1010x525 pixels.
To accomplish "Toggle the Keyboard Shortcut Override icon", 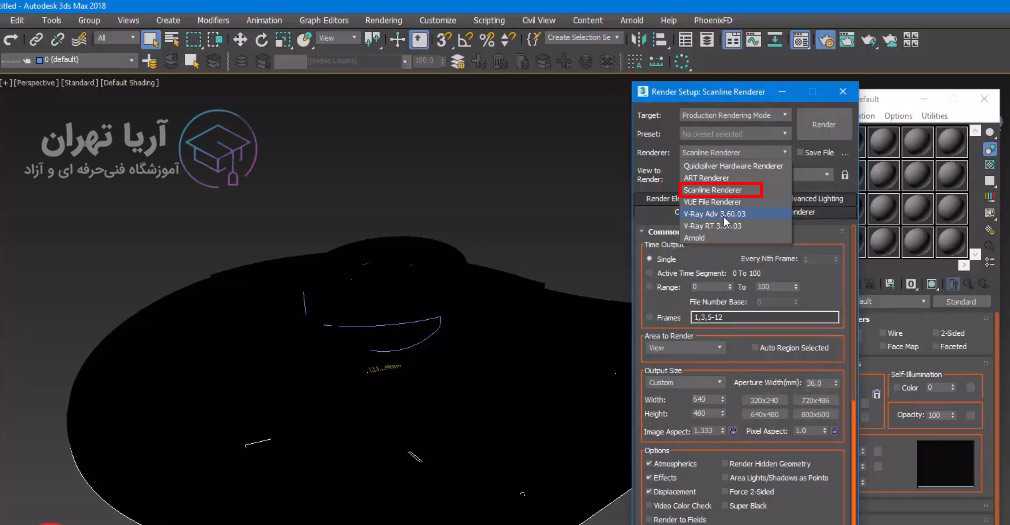I will (419, 40).
